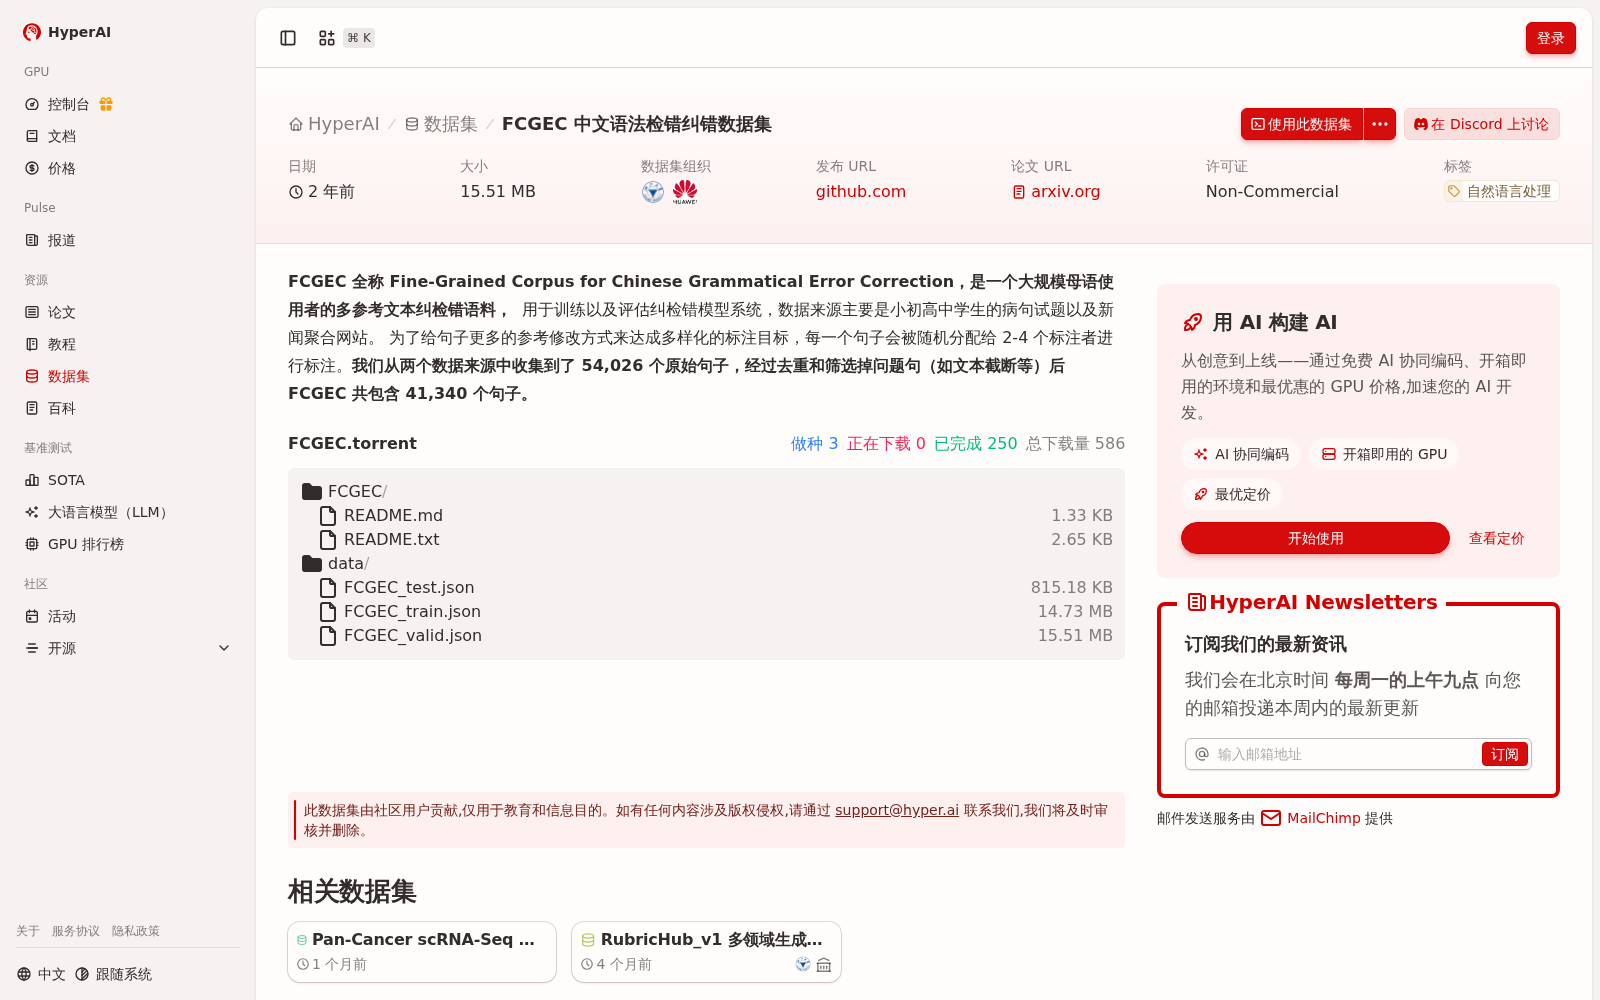Click 总下载量 586 stat
The width and height of the screenshot is (1600, 1000).
(1075, 443)
